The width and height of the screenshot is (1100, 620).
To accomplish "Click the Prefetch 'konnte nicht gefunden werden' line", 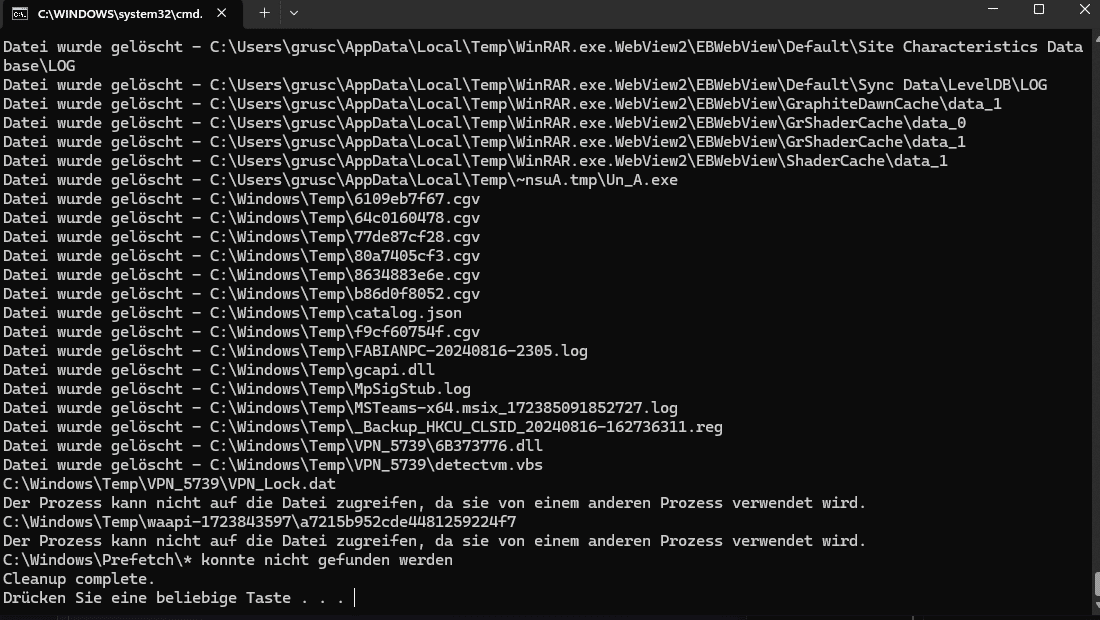I will coord(227,560).
